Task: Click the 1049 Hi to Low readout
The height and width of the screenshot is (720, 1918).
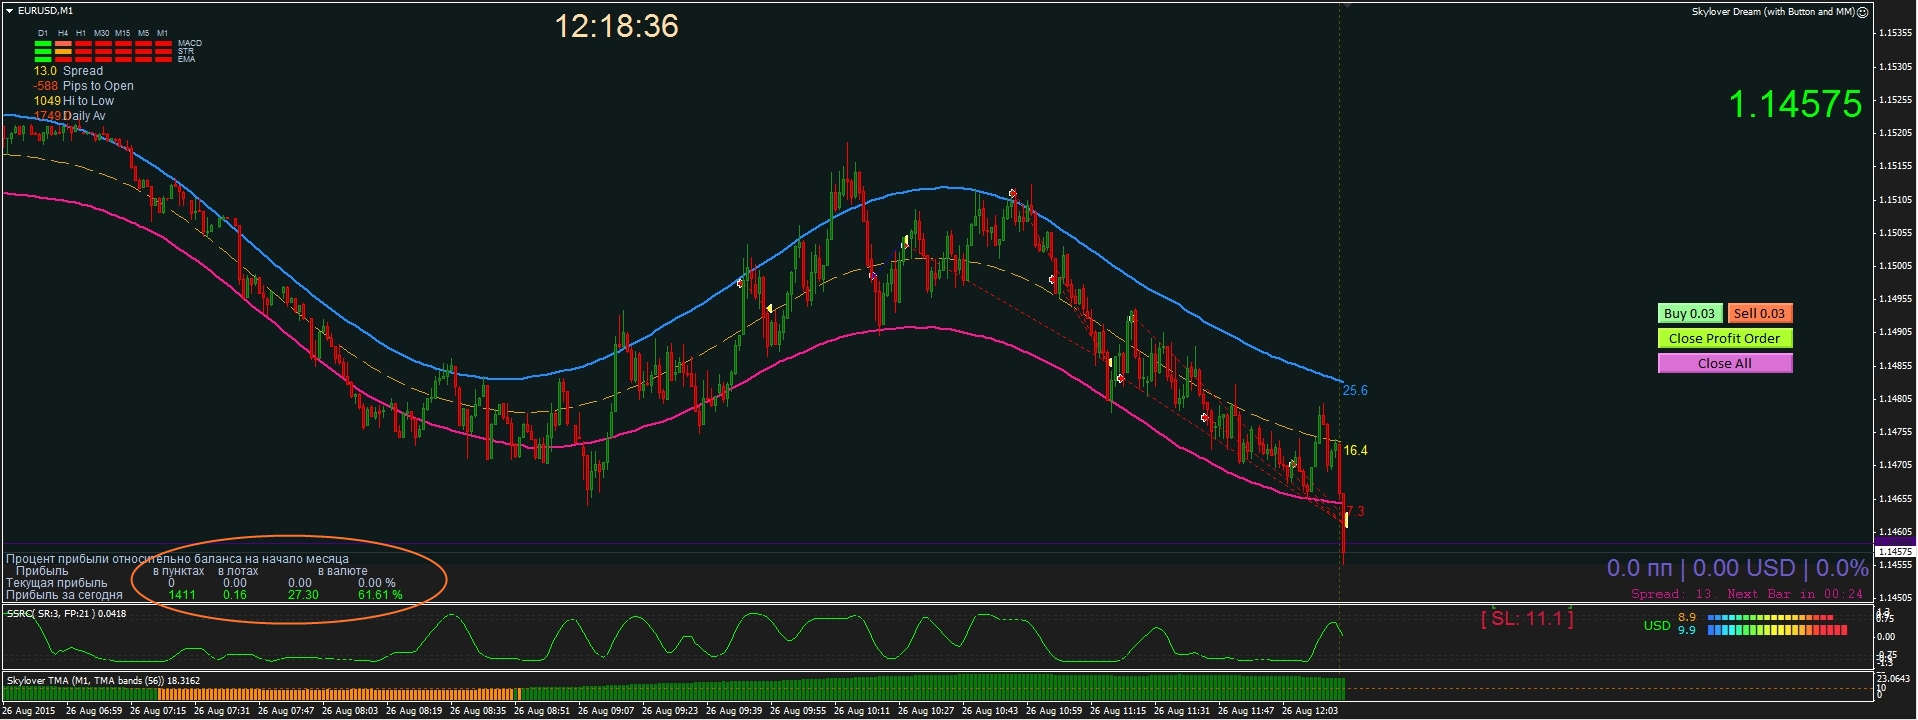Action: pyautogui.click(x=74, y=101)
